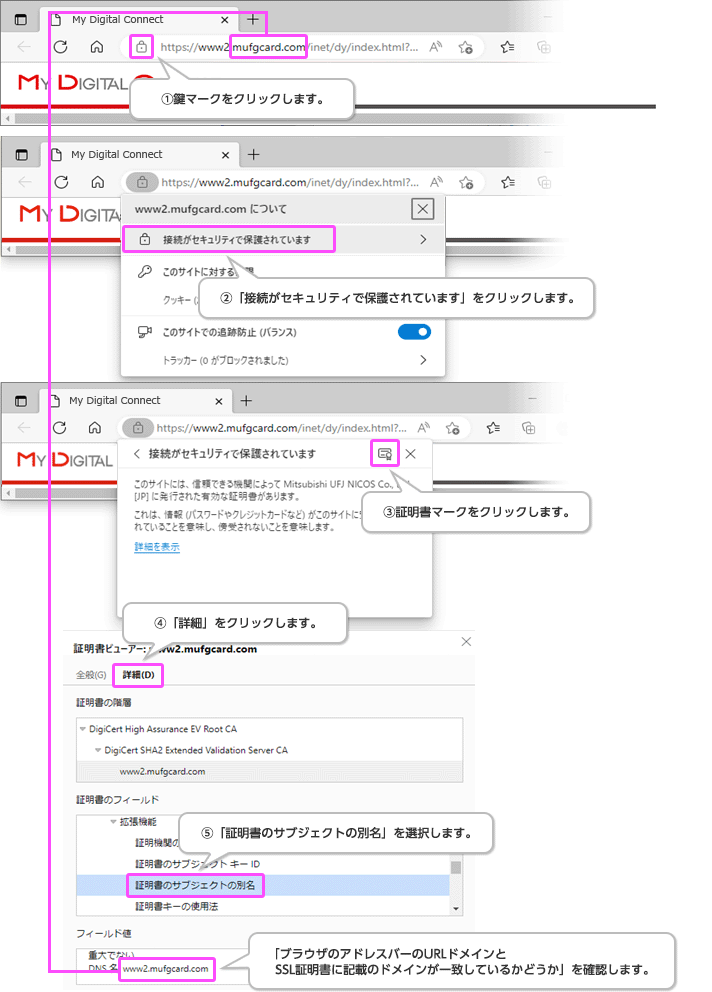Click the certificate icon in the connection security panel
712x992 pixels.
384,453
